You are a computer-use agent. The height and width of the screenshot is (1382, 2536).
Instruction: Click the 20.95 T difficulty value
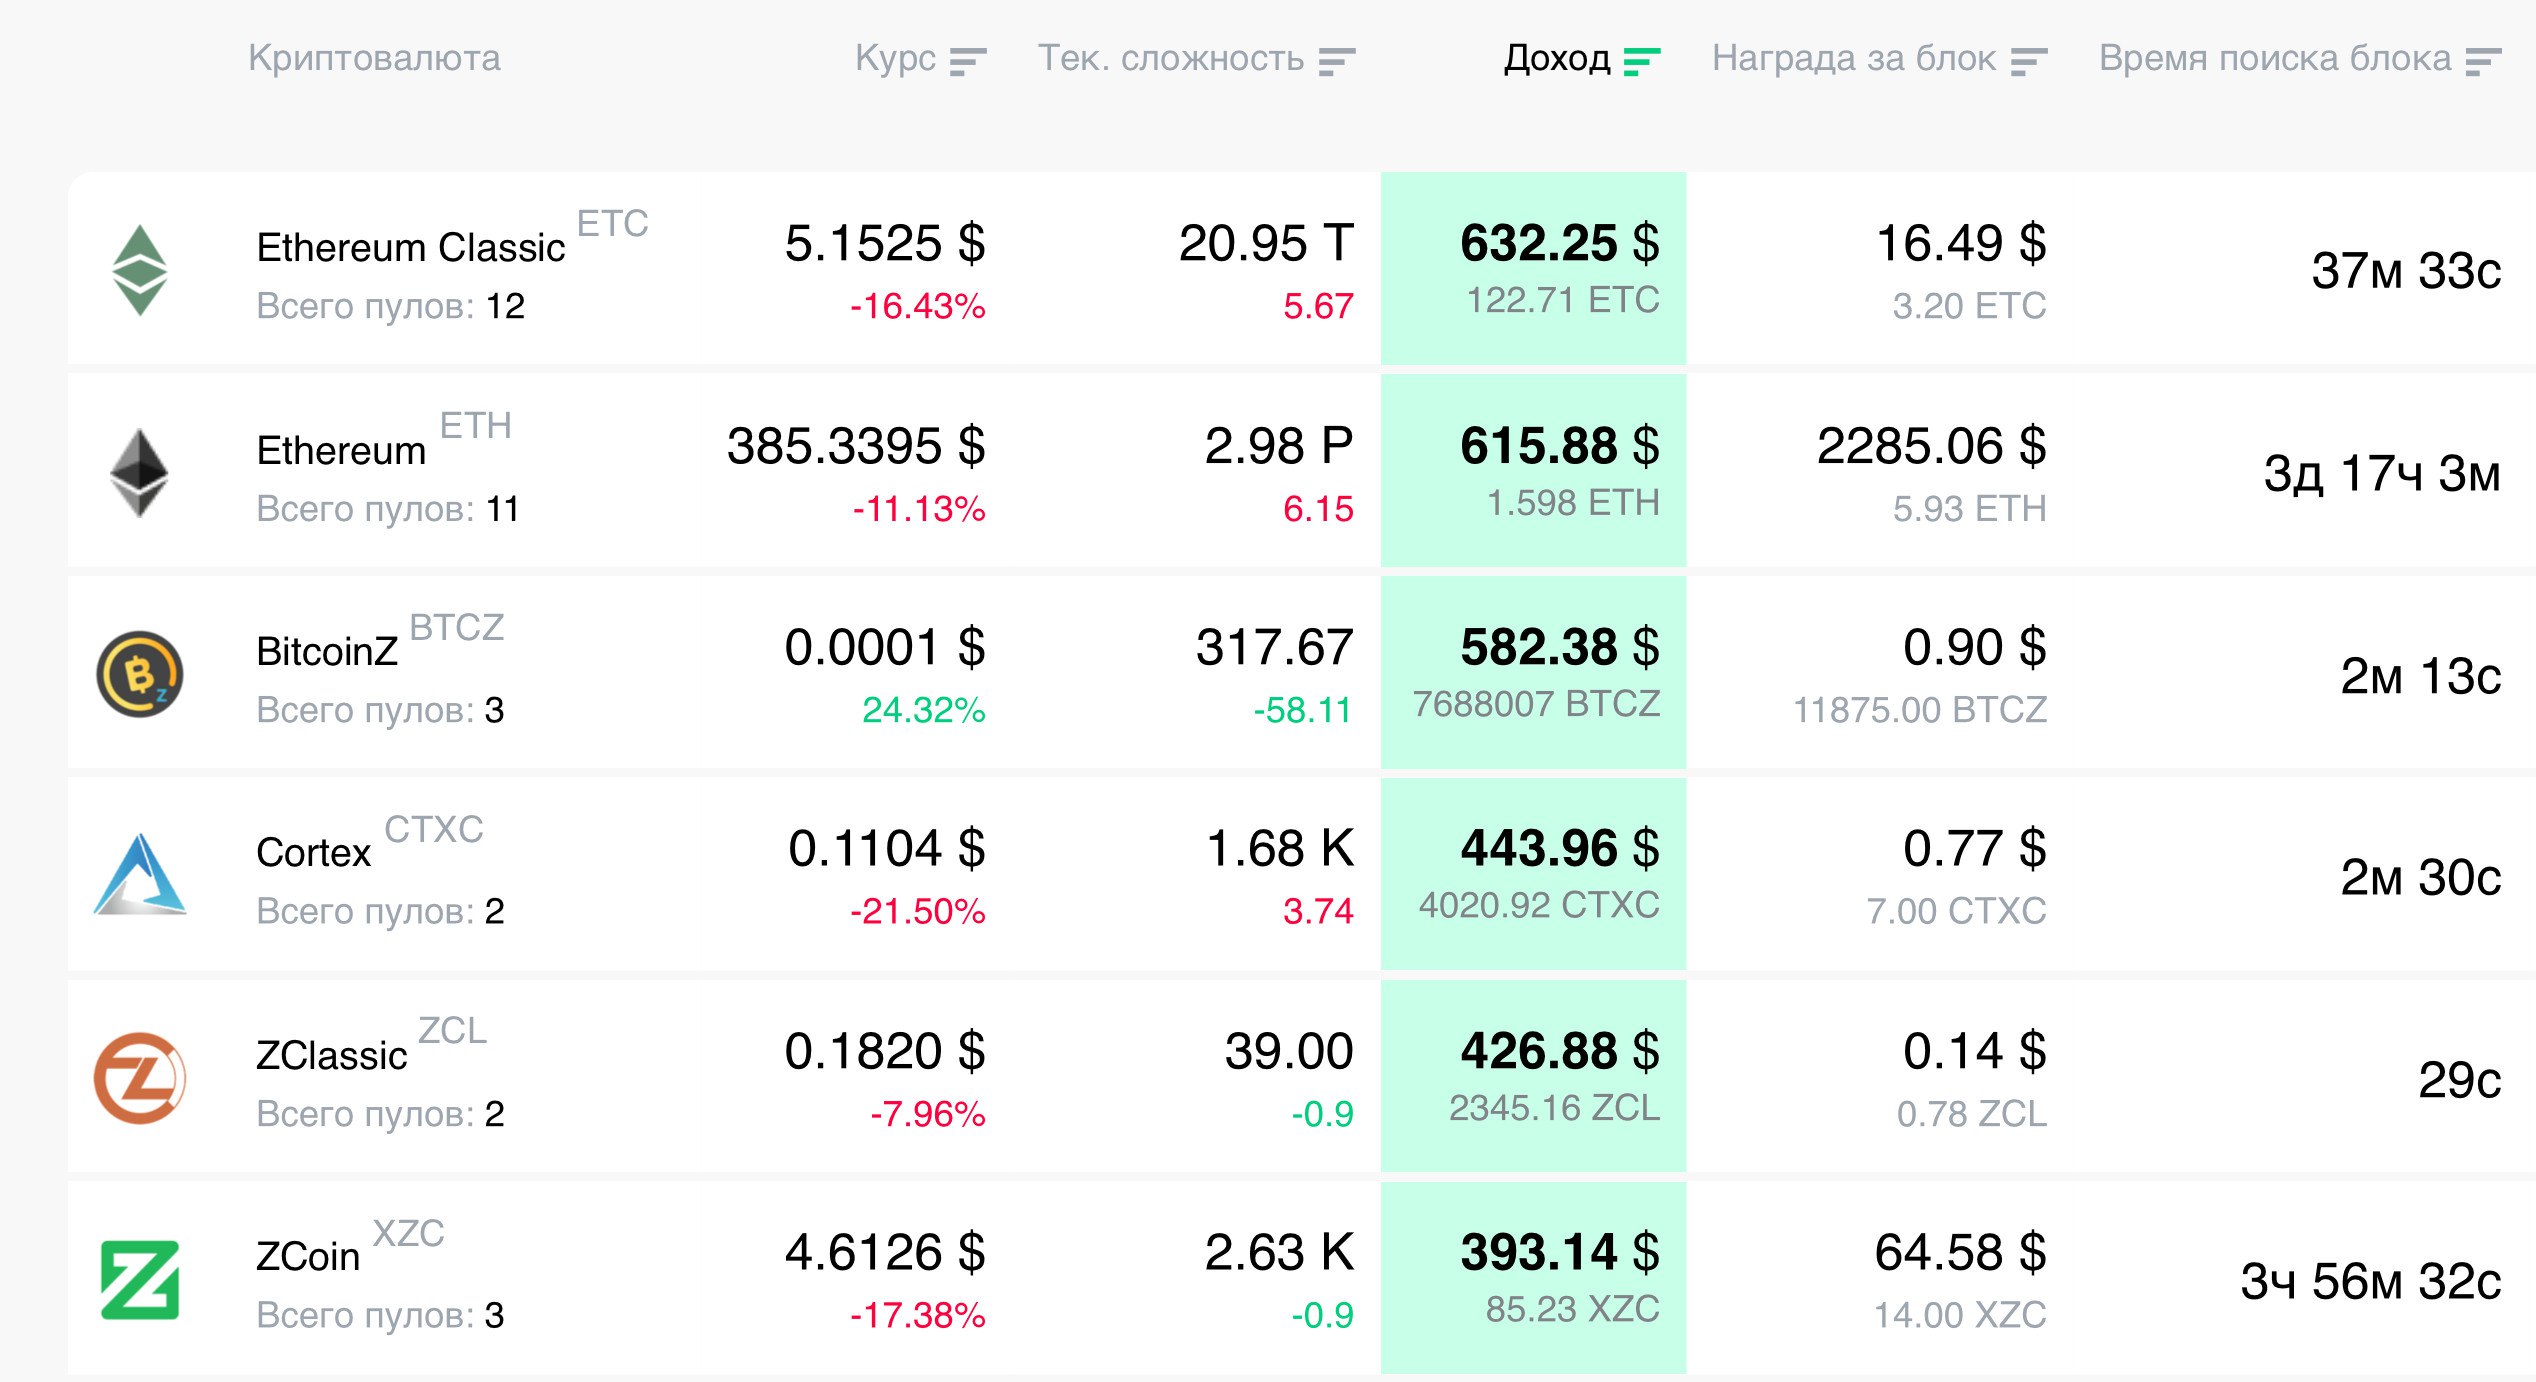[1266, 243]
